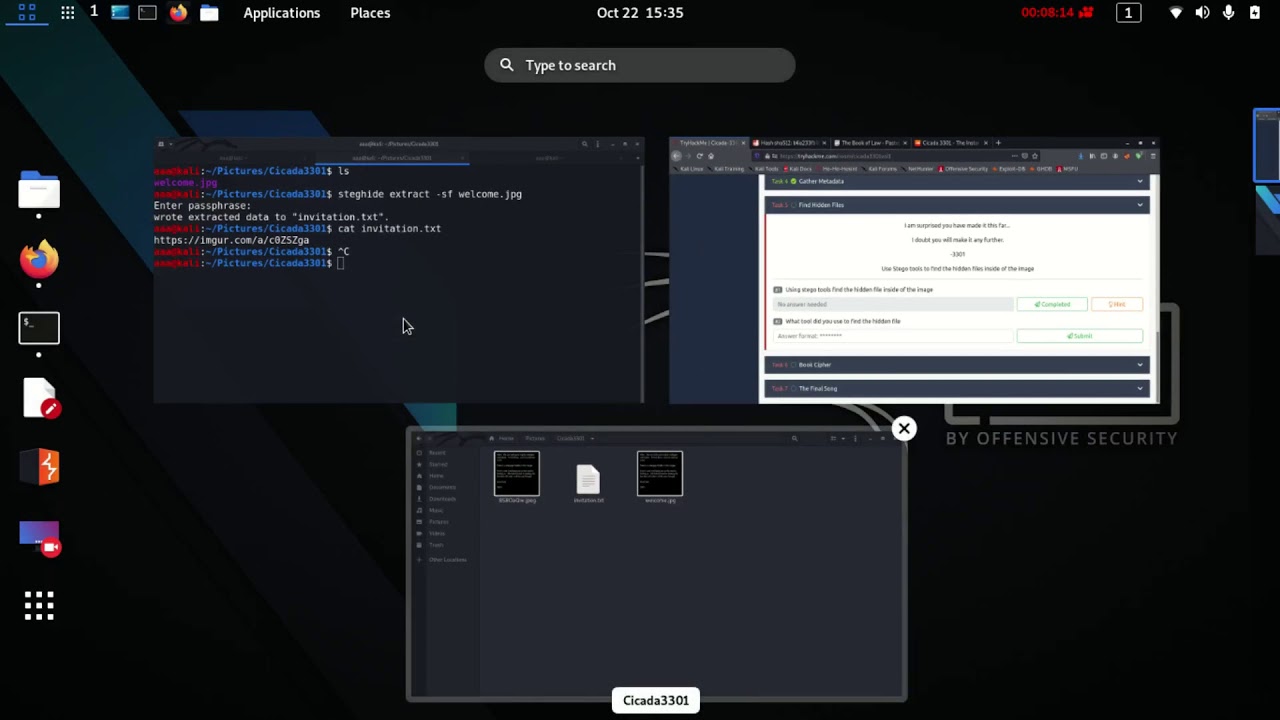Open the Oct 22 15:35 clock menu
The image size is (1280, 720).
[640, 13]
